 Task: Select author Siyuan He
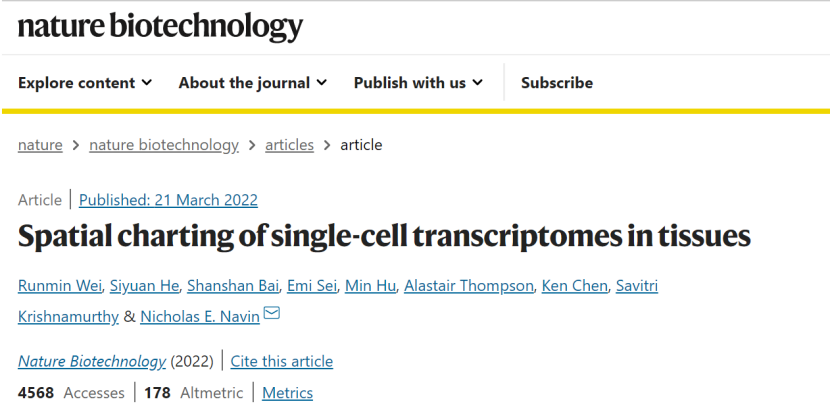(x=145, y=286)
